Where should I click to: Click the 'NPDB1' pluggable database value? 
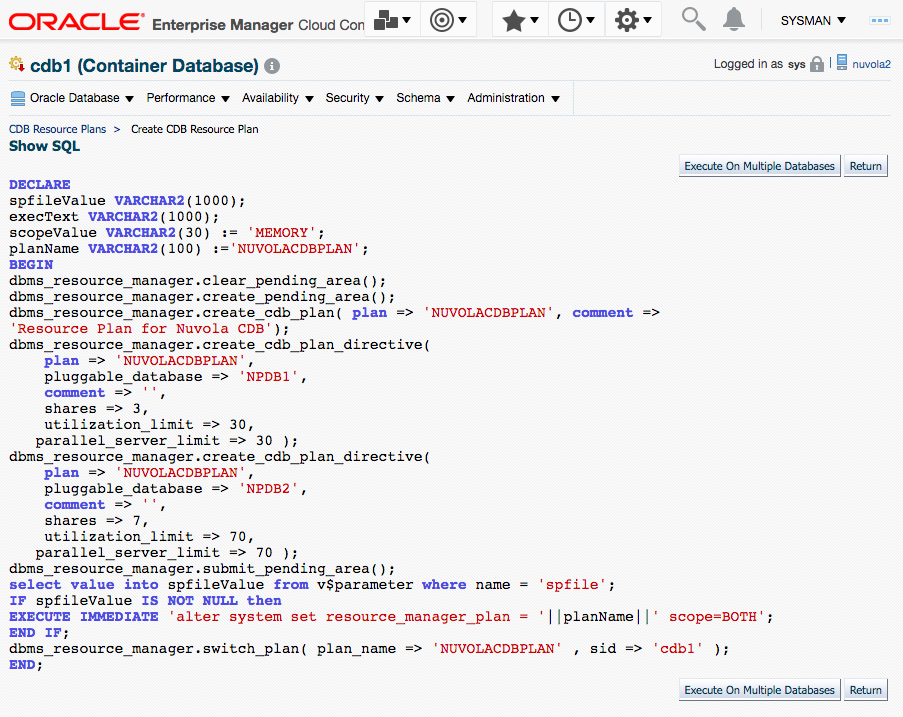pos(268,377)
